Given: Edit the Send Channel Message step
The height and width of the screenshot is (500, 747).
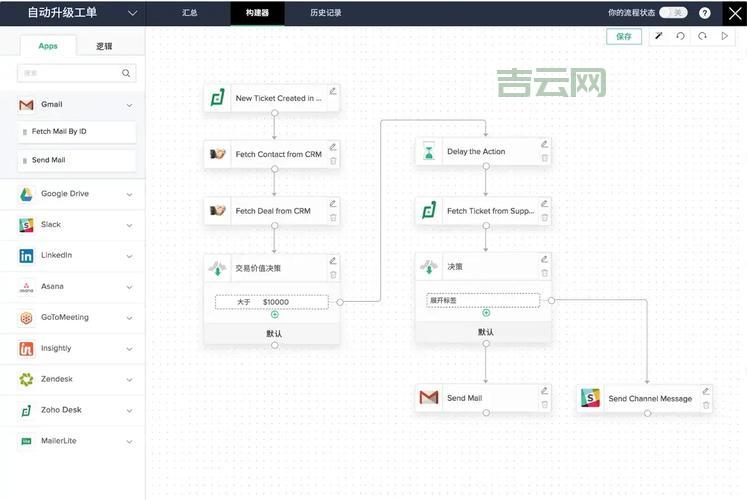Looking at the screenshot, I should tap(705, 391).
